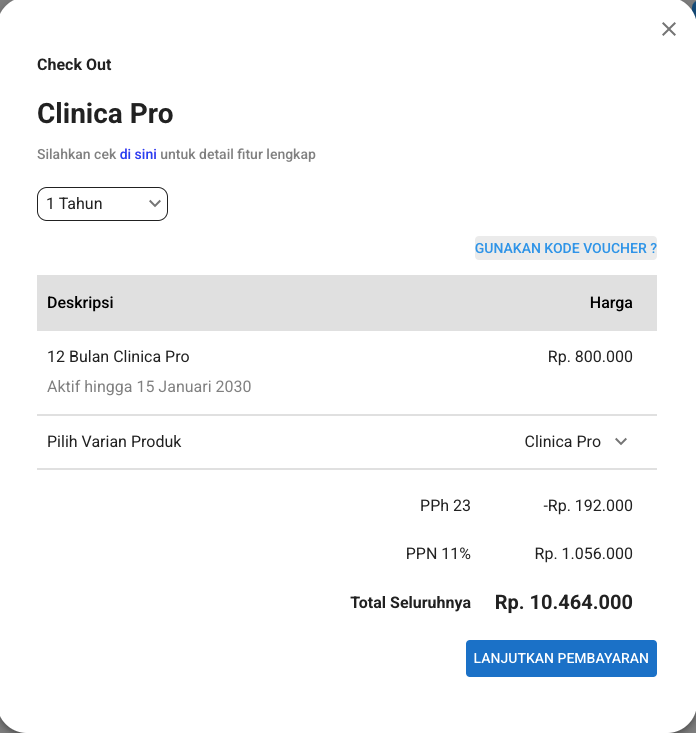696x733 pixels.
Task: Click GUNAKAN KODE VOUCHER button
Action: [x=566, y=248]
